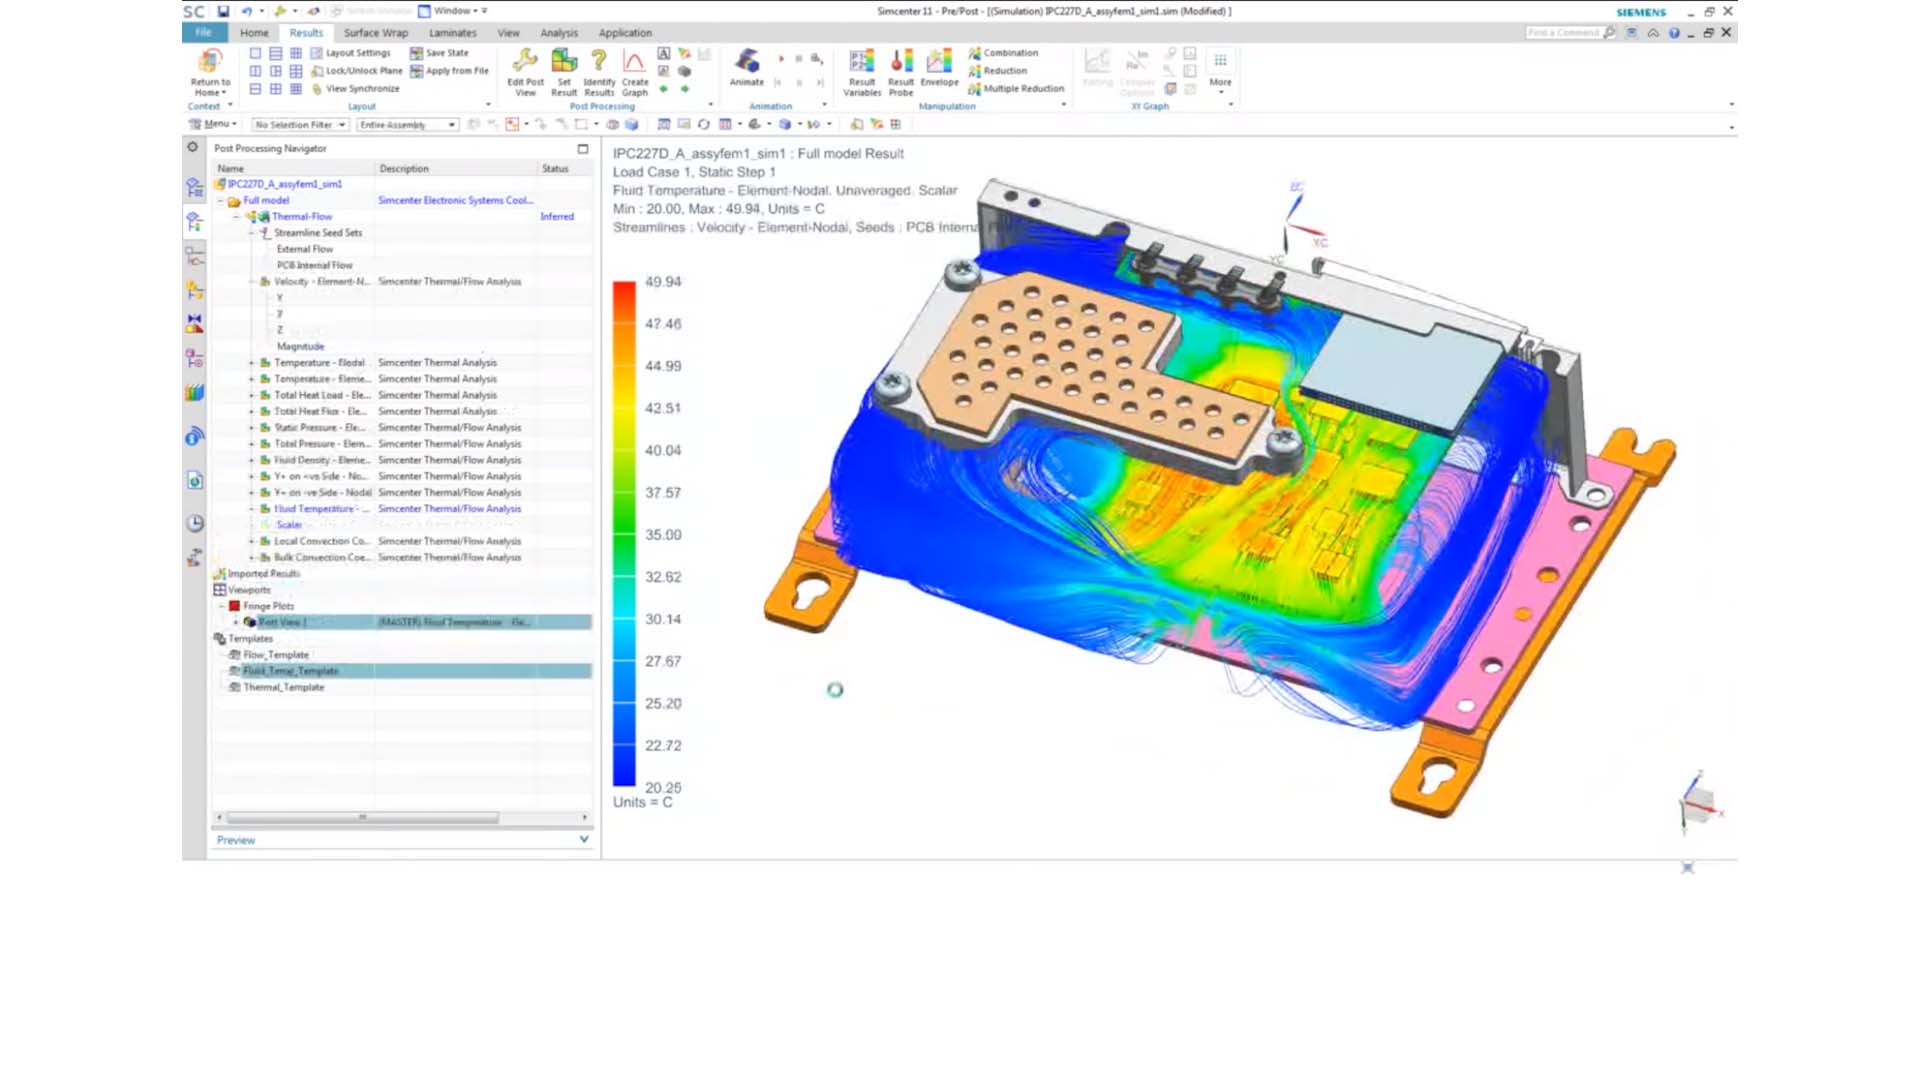Open the Save State command
The height and width of the screenshot is (1080, 1920).
coord(441,52)
